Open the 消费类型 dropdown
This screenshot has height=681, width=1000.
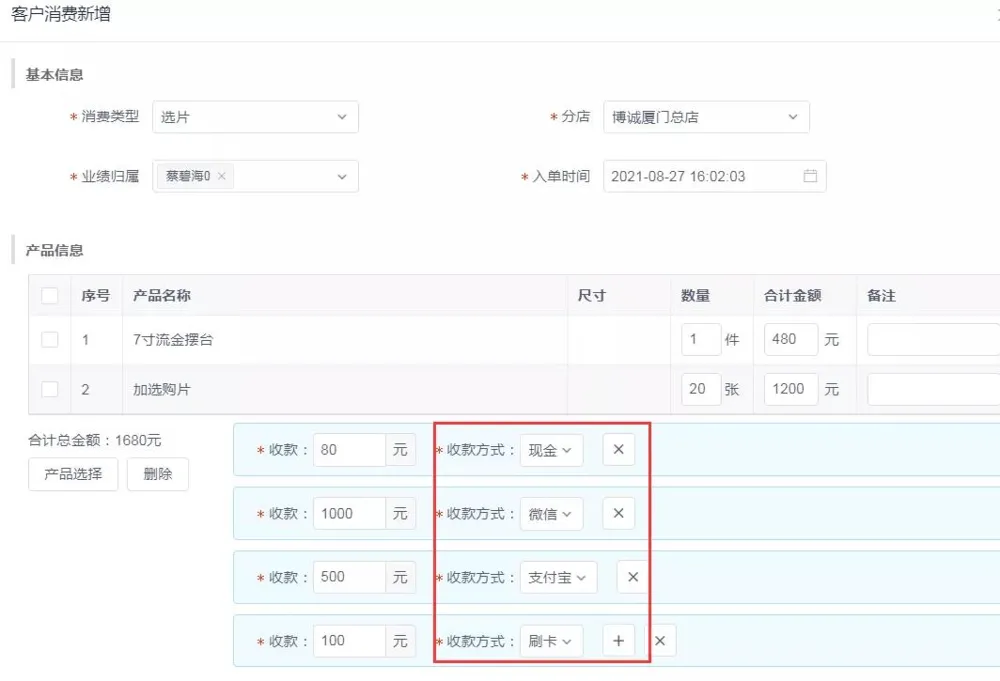255,117
